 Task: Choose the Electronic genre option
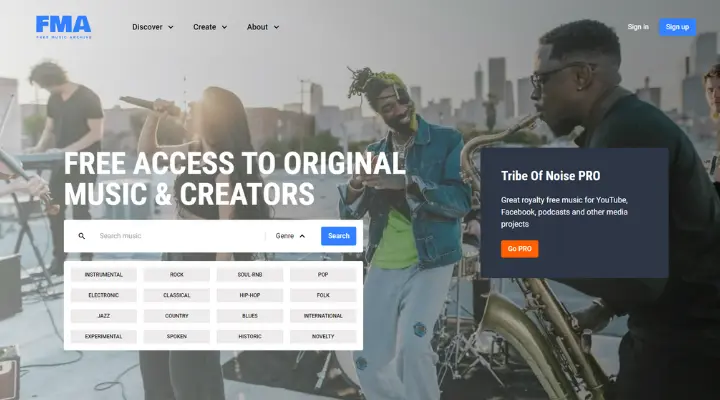pyautogui.click(x=104, y=295)
